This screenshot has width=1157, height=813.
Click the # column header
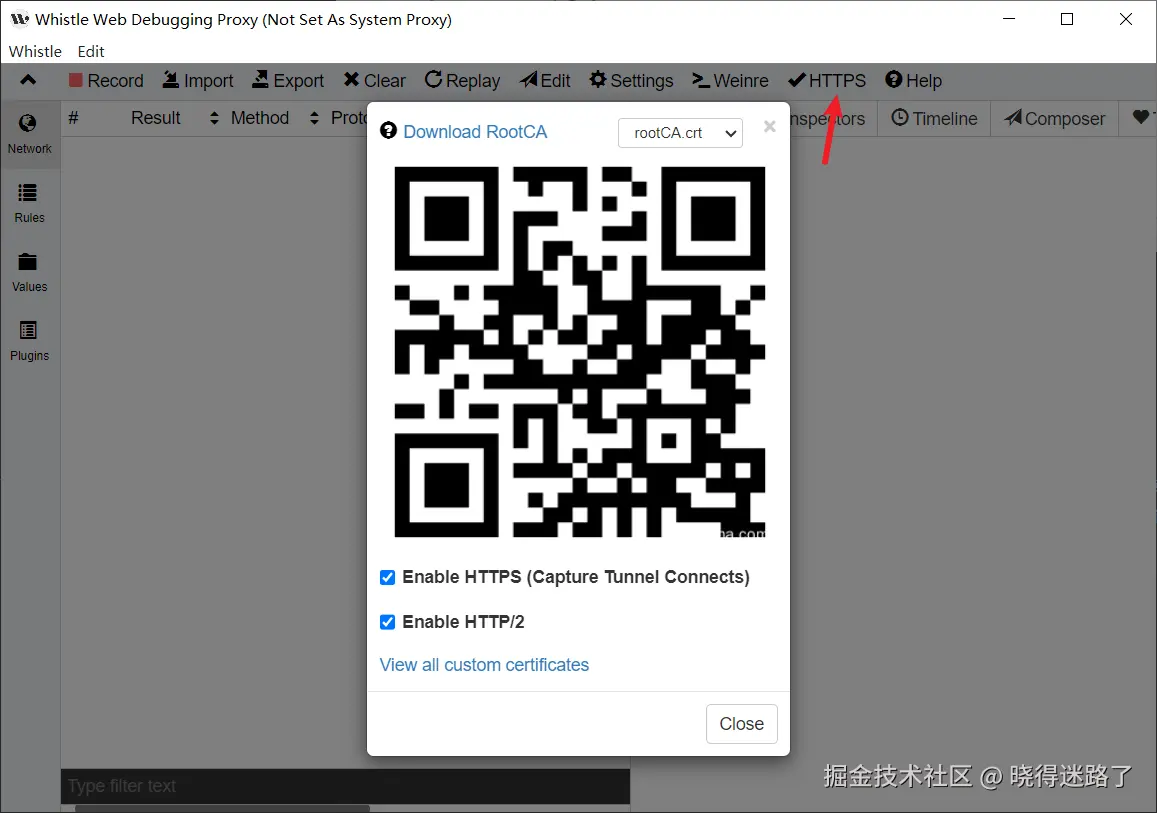[73, 118]
